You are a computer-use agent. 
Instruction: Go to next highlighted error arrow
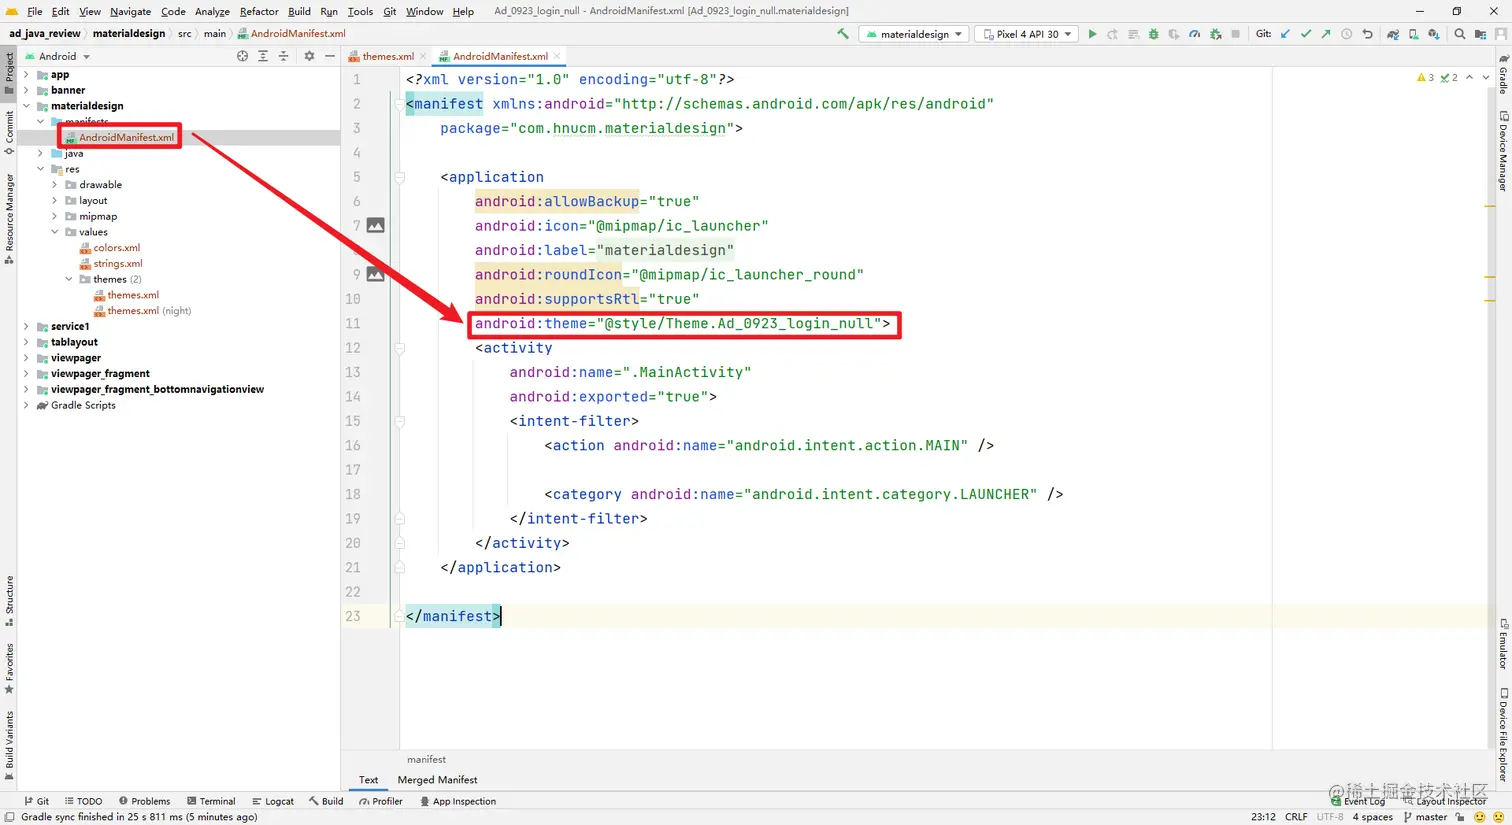[1486, 77]
